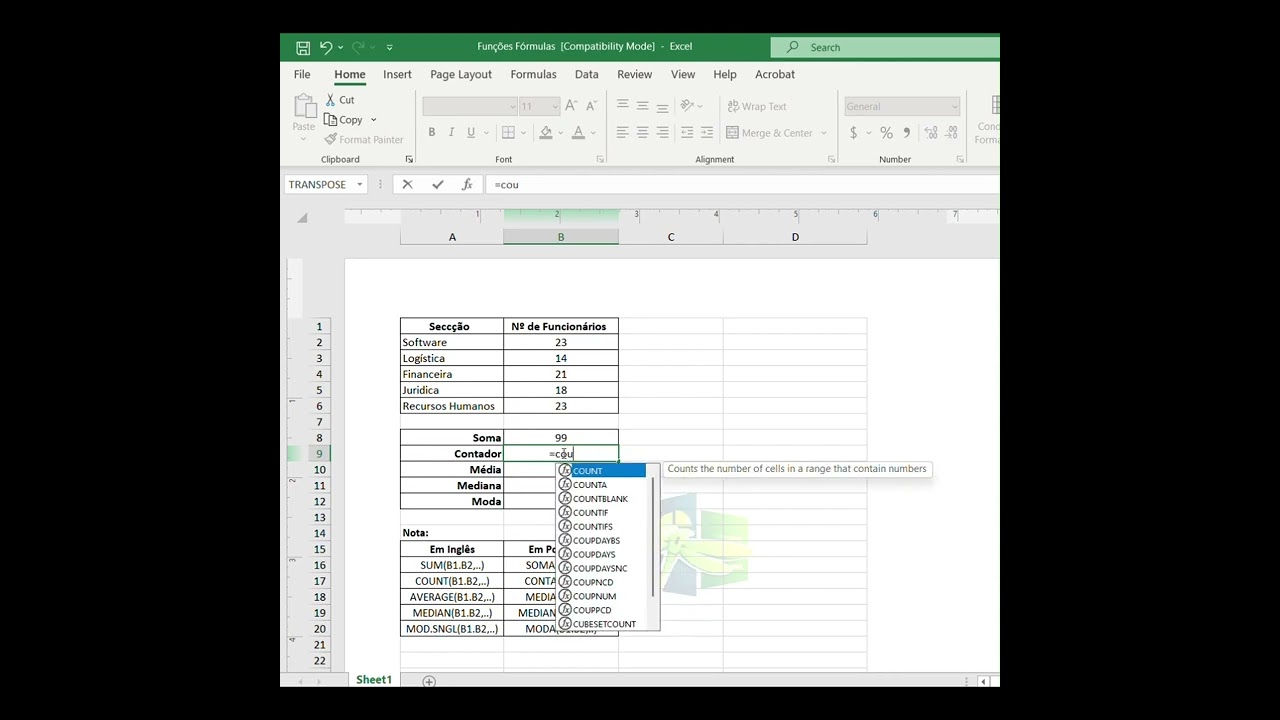Image resolution: width=1280 pixels, height=720 pixels.
Task: Click the Search box in title bar
Action: [885, 47]
